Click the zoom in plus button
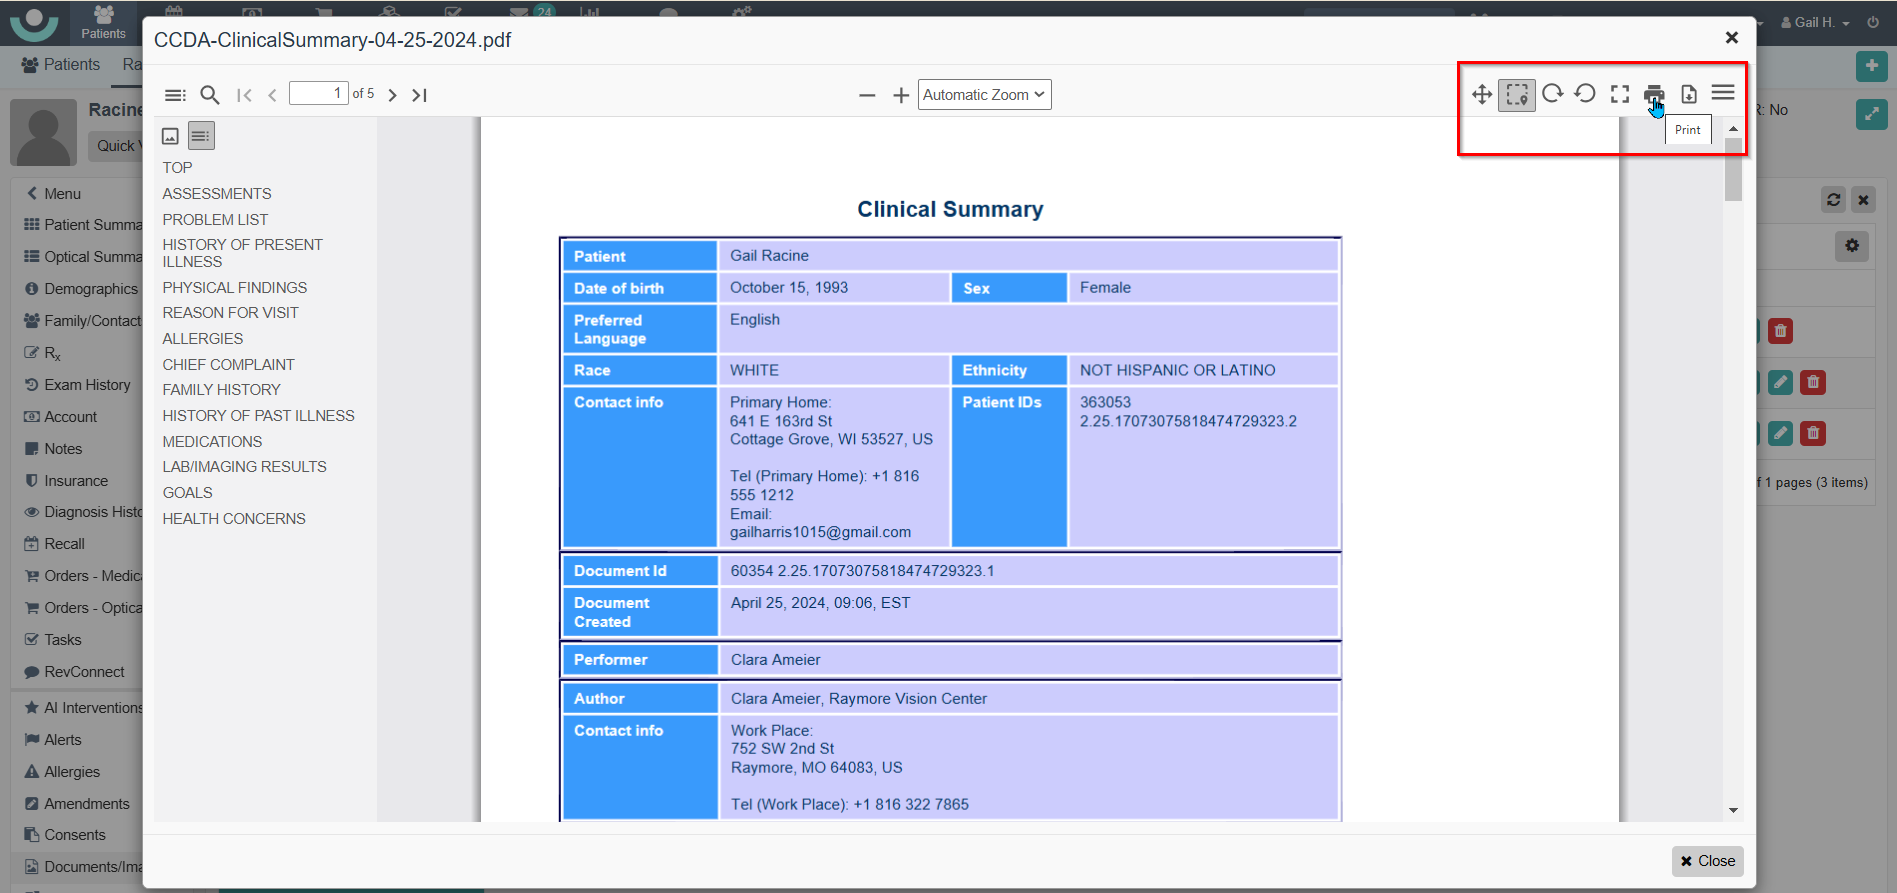The height and width of the screenshot is (893, 1897). click(x=901, y=95)
